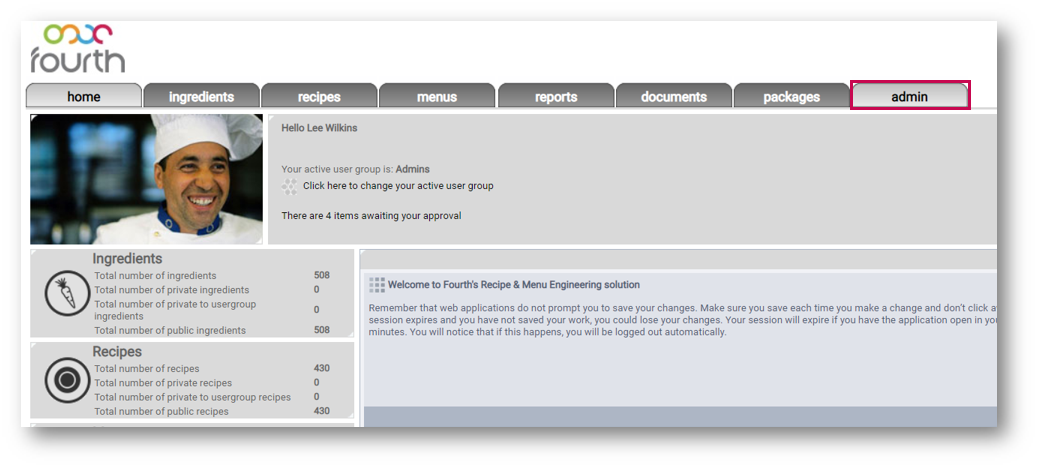Open the home tab
Screen dimensions: 1039x469
click(83, 96)
